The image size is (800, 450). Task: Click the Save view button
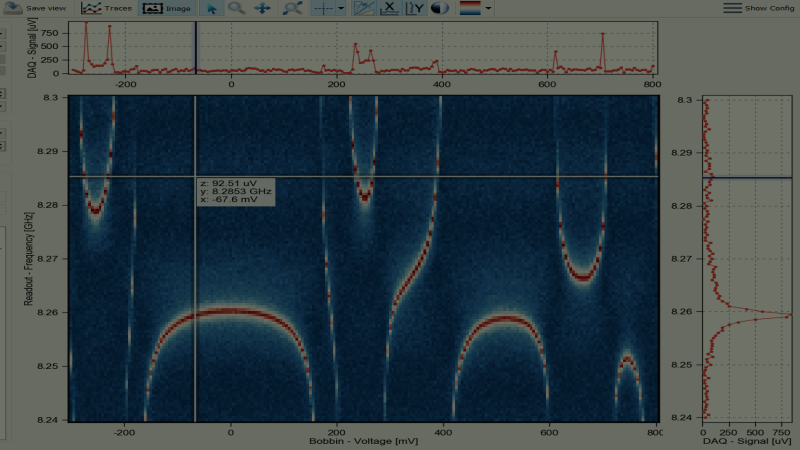tap(35, 8)
